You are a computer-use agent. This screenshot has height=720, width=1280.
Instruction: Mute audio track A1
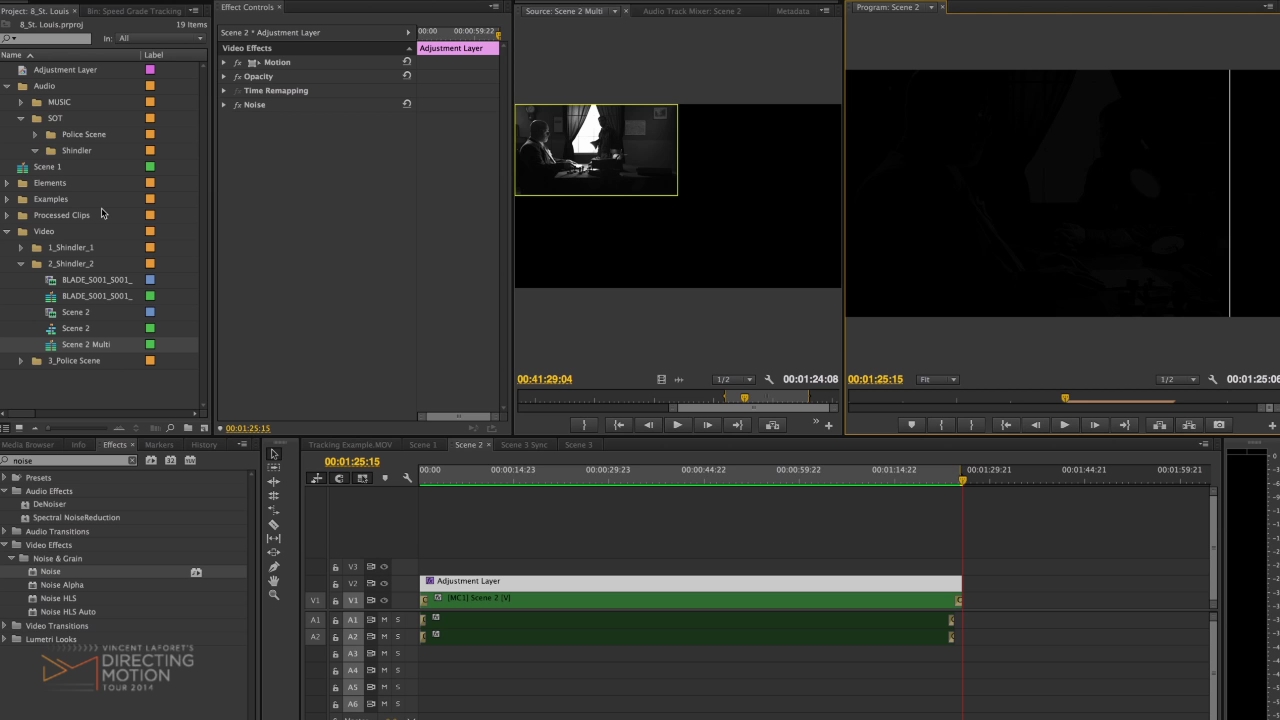point(384,620)
